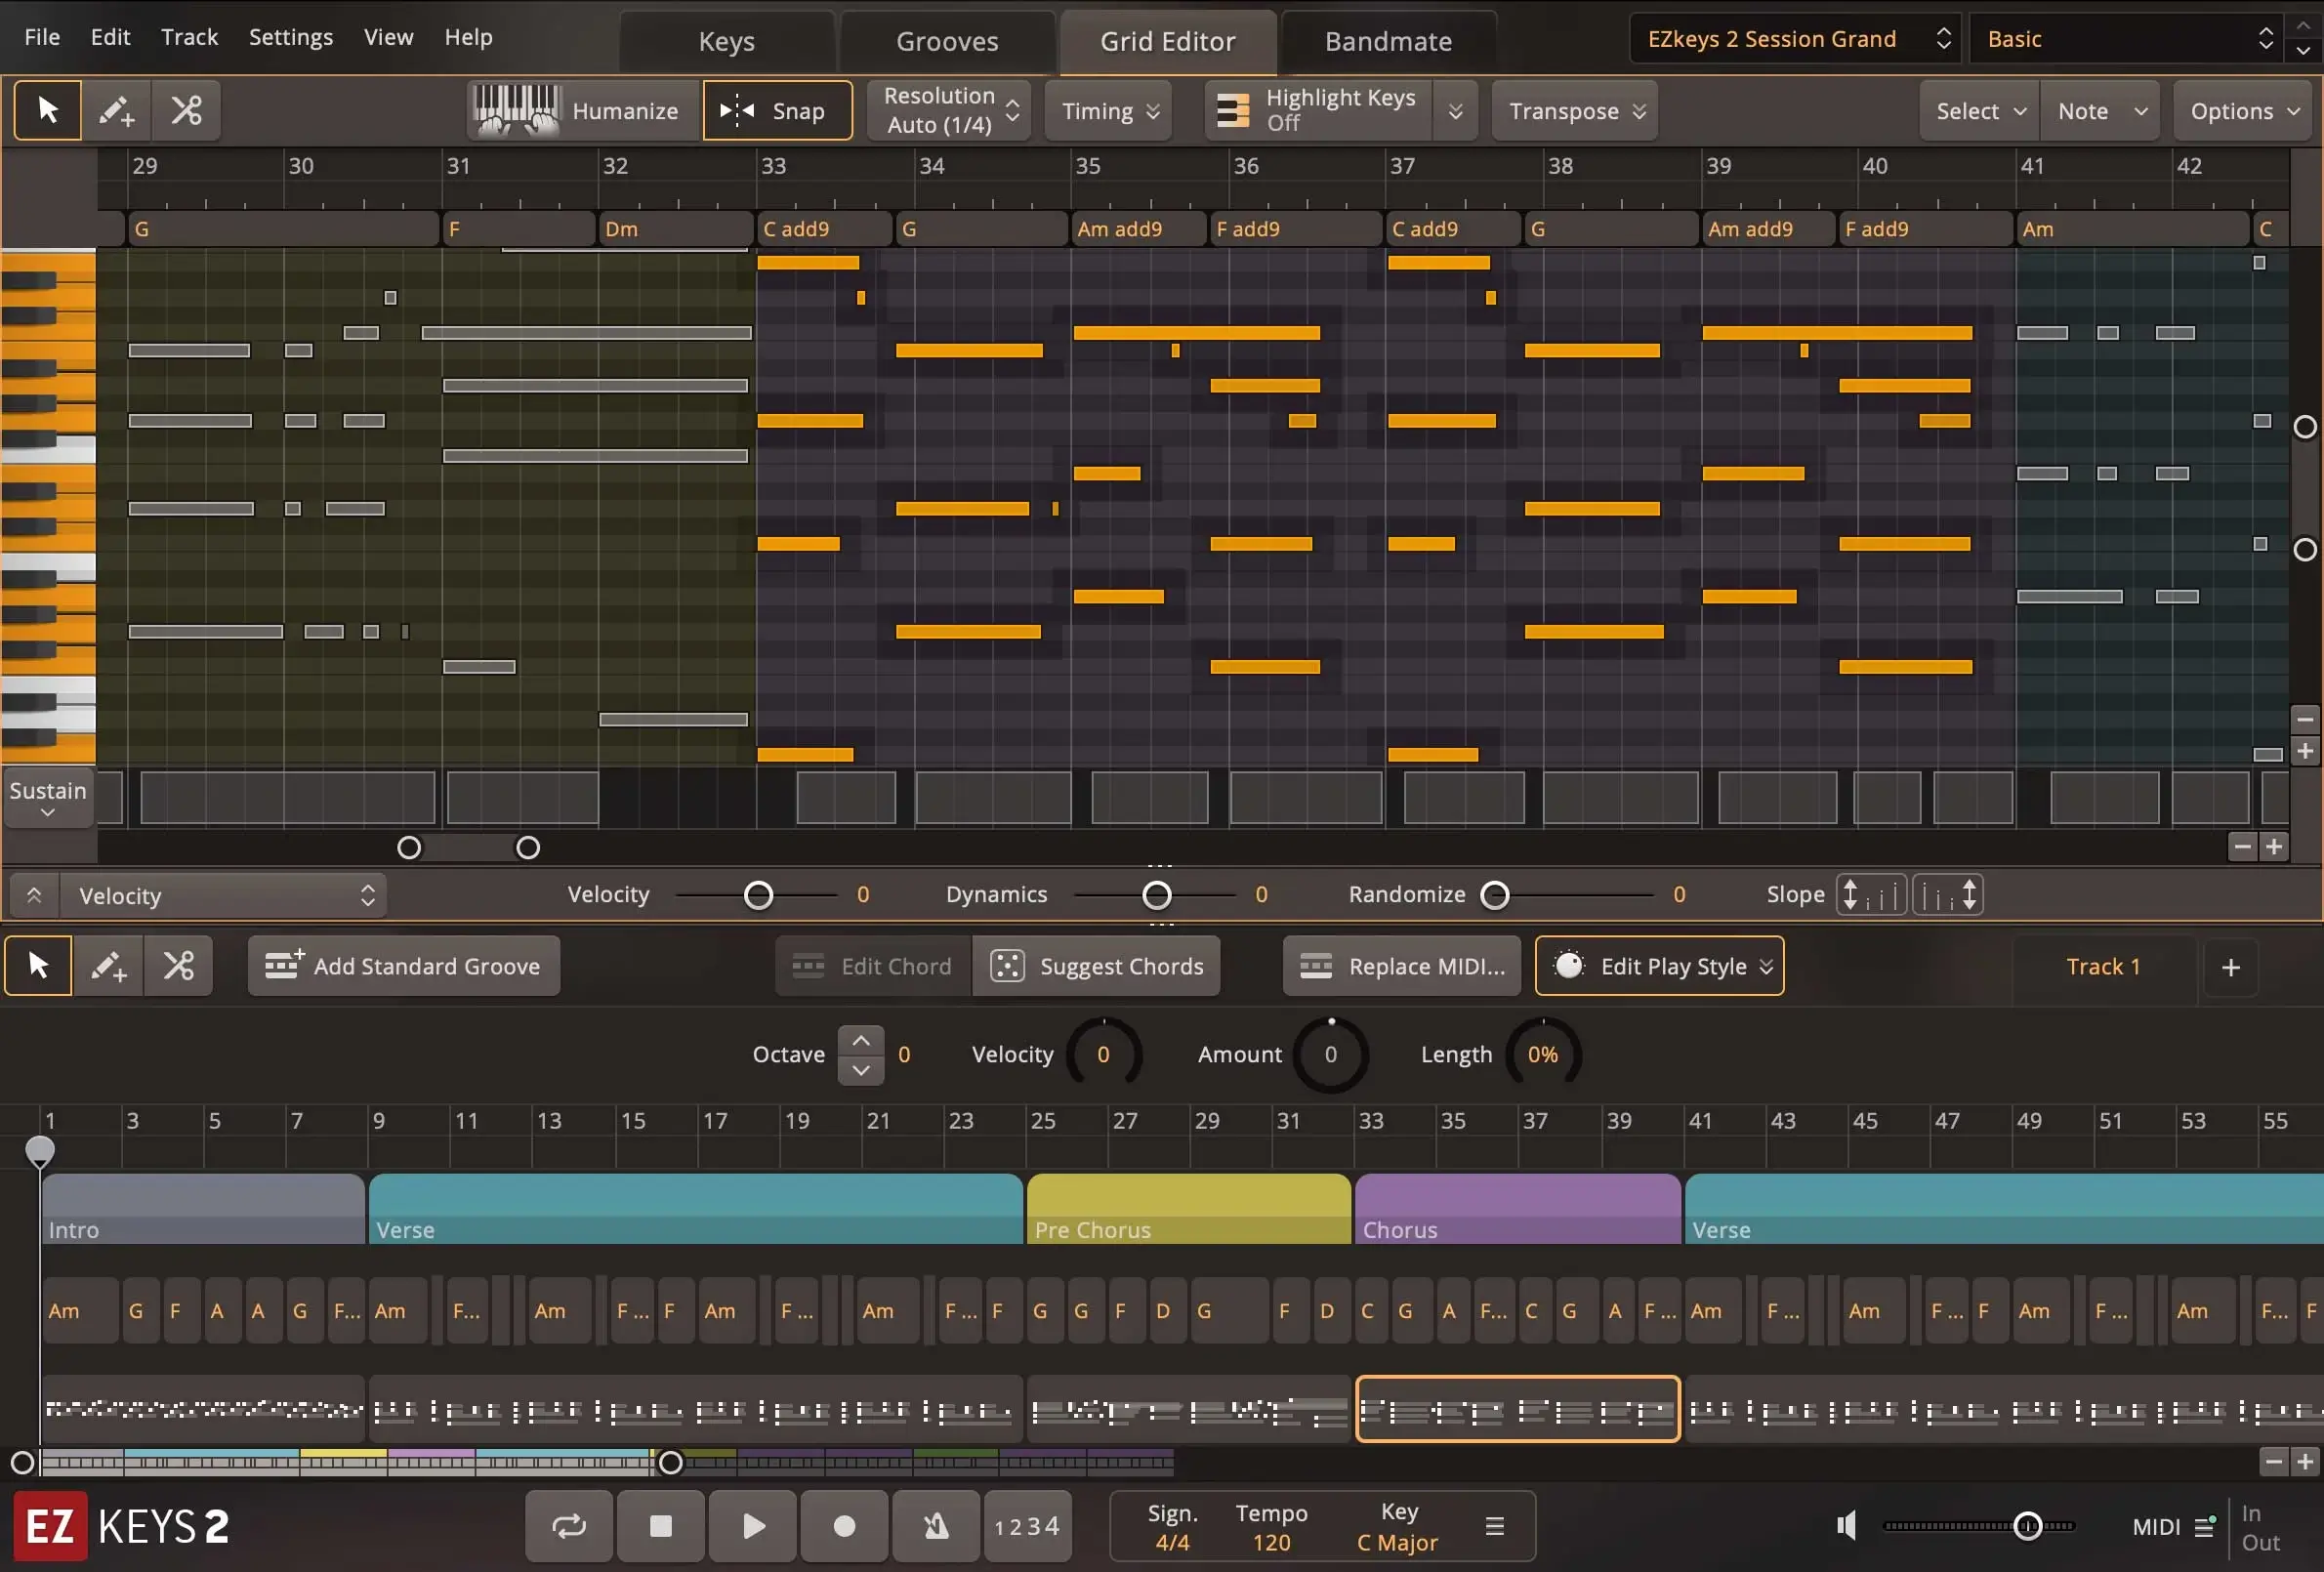Toggle the Snap option
The height and width of the screenshot is (1572, 2324).
click(777, 110)
